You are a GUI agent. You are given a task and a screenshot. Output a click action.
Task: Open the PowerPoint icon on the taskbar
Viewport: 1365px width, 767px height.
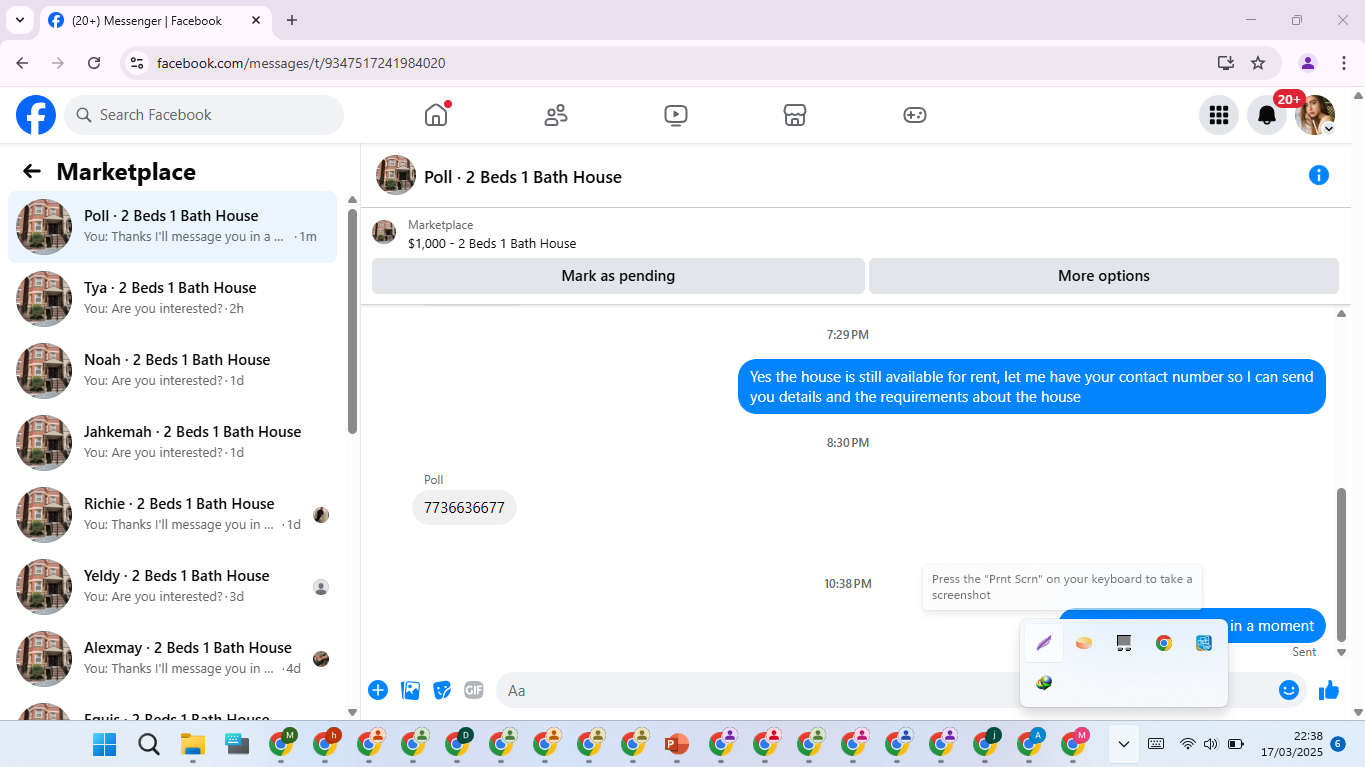677,744
